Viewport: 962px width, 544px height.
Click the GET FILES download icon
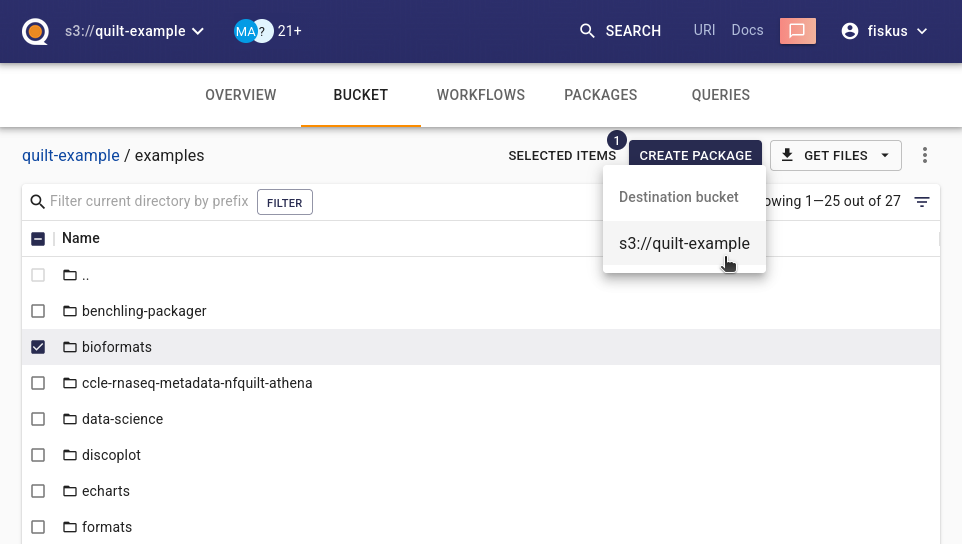787,155
